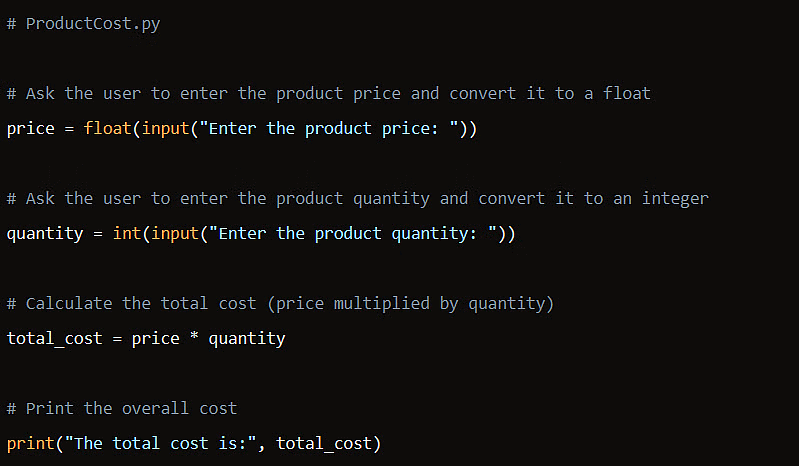Click the comment about converting to an integer

[358, 199]
